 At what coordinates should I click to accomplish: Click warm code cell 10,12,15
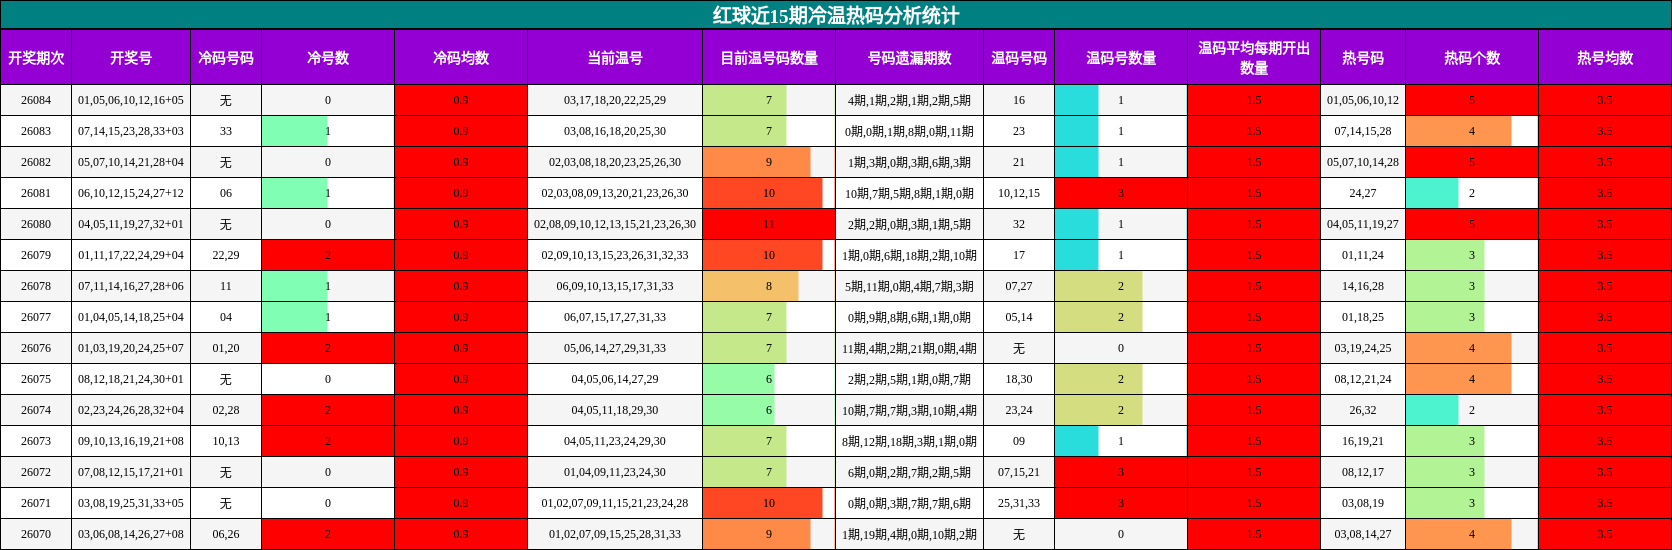1019,193
